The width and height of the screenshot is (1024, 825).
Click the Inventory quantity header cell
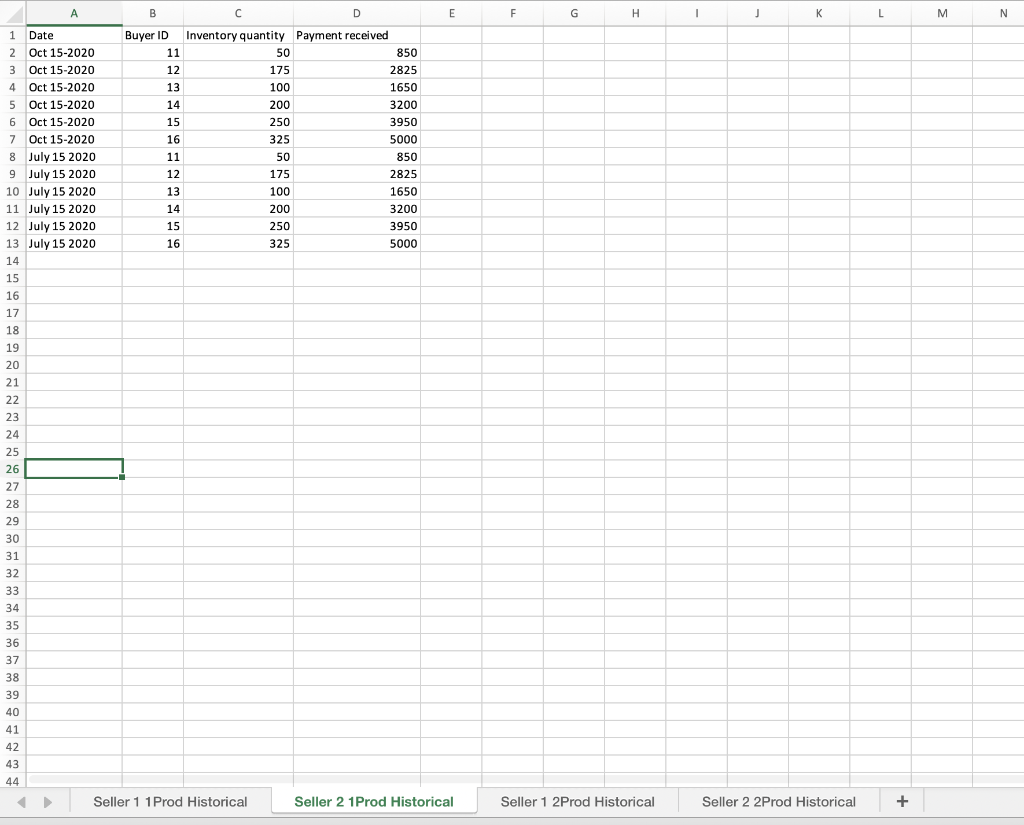point(237,35)
